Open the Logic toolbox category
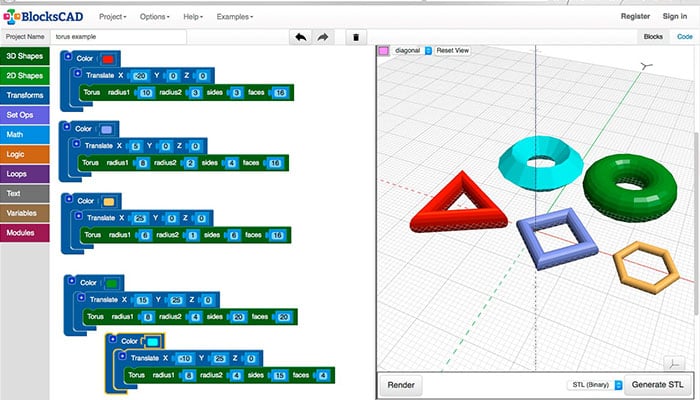The width and height of the screenshot is (700, 400). 25,154
